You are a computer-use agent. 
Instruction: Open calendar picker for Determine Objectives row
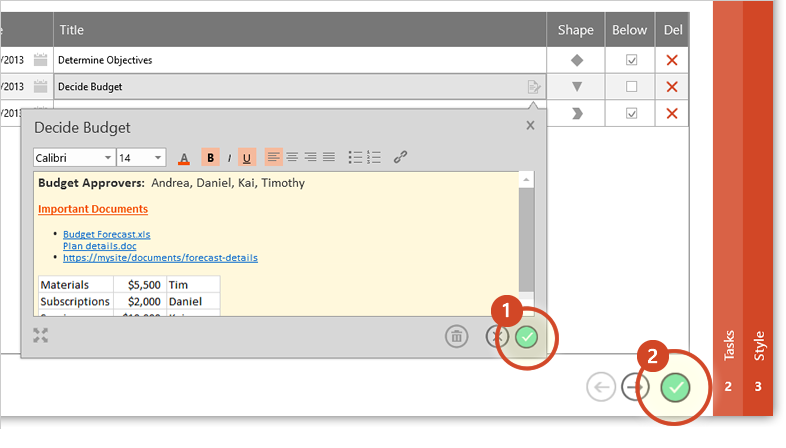coord(40,60)
